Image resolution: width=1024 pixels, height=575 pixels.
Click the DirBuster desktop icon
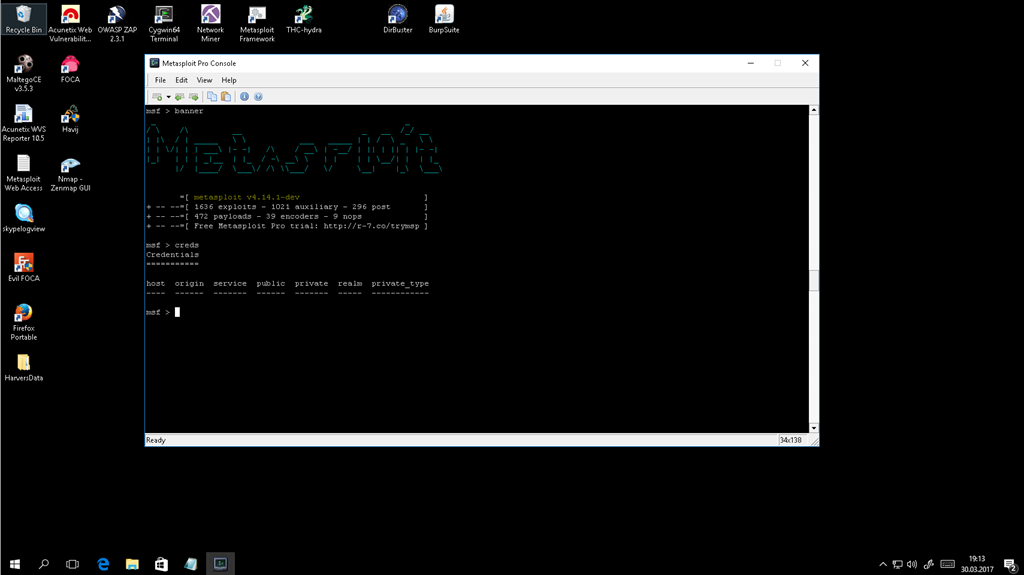coord(398,19)
